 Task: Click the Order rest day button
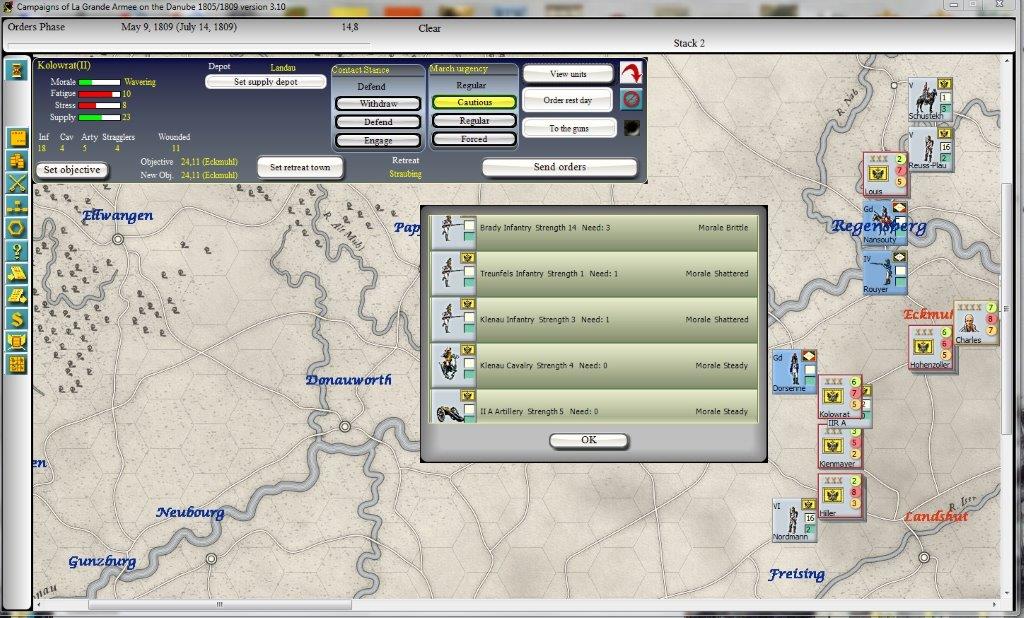pyautogui.click(x=568, y=101)
